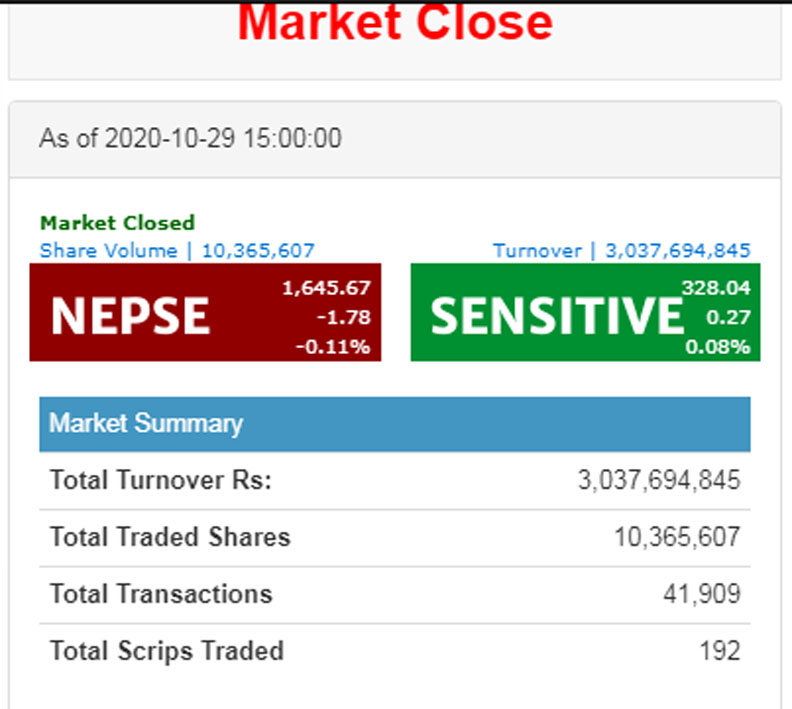Click the SENSITIVE index value 328.04
The image size is (792, 709).
coord(716,288)
